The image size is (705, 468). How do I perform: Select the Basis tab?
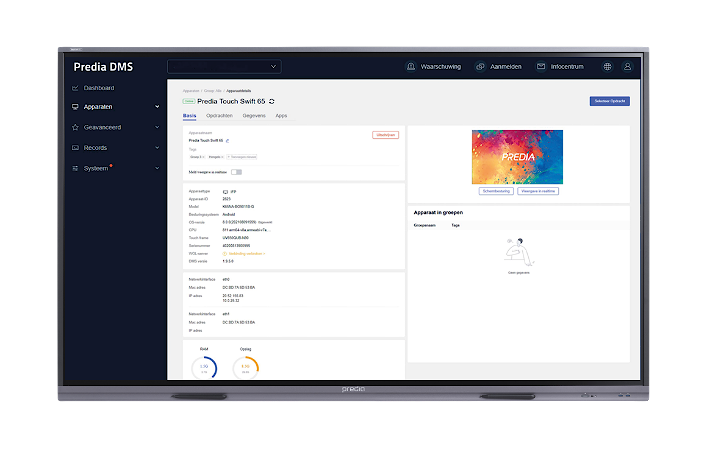click(x=189, y=116)
